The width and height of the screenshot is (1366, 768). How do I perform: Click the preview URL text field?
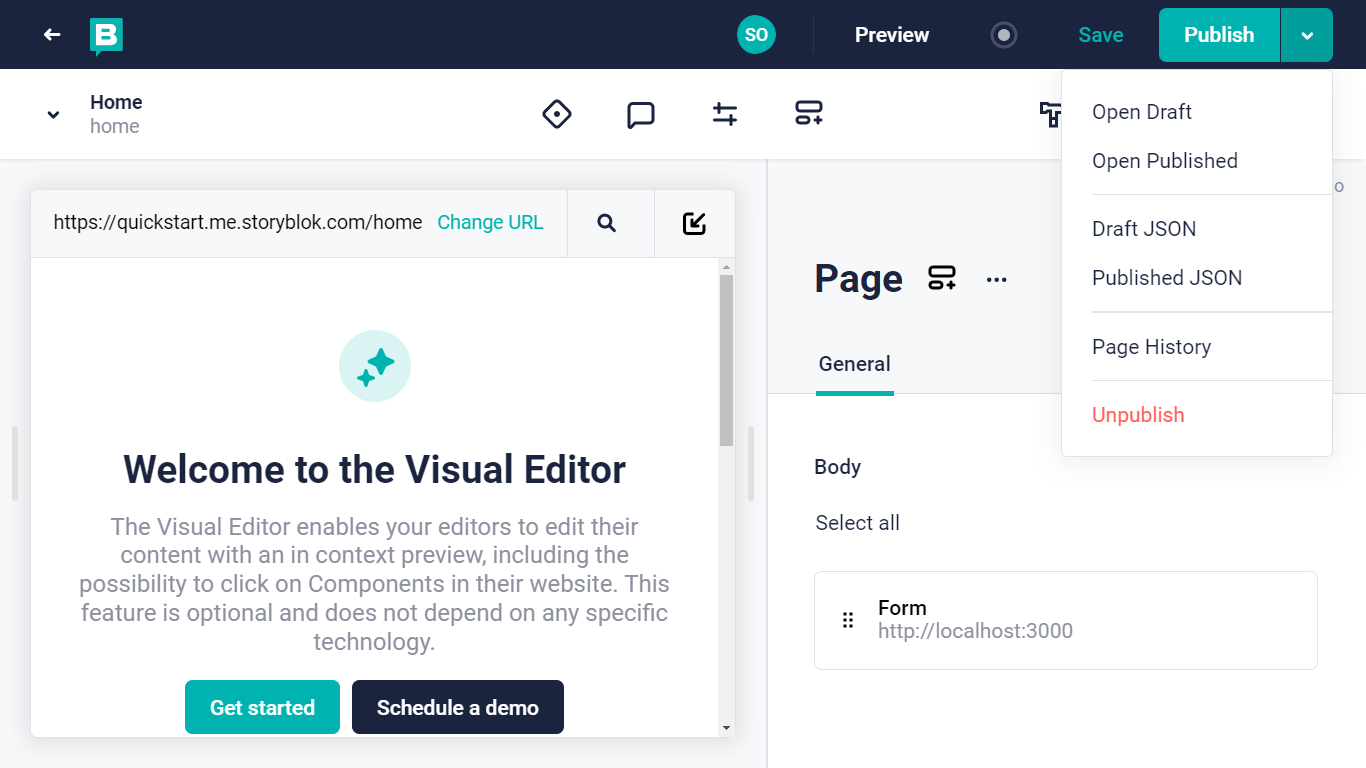(238, 222)
